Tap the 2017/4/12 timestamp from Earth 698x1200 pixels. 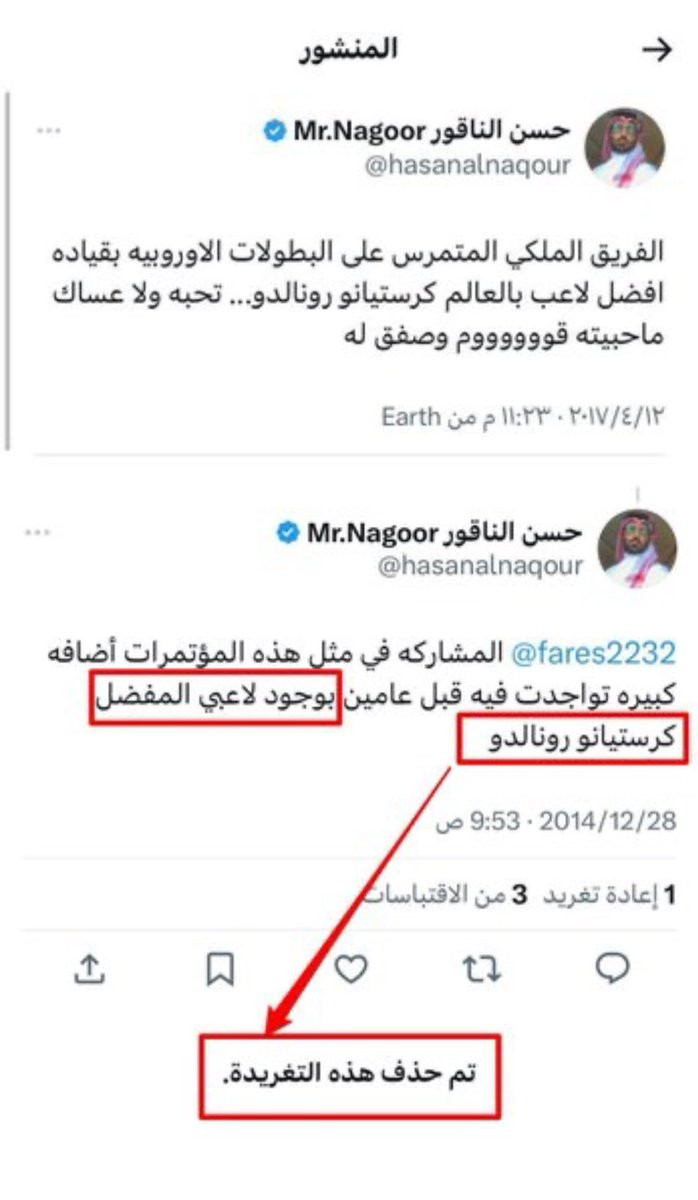[x=523, y=416]
